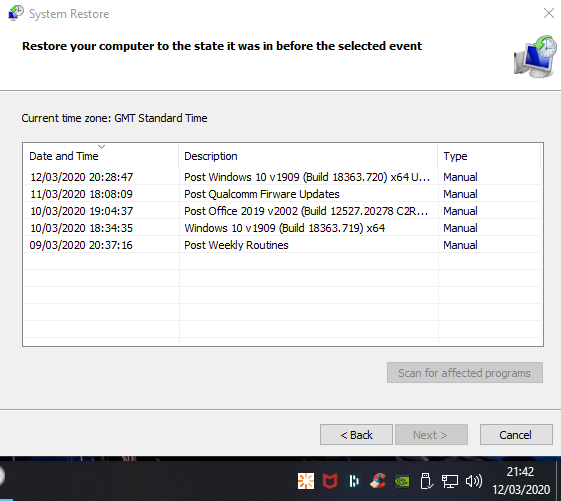This screenshot has height=501, width=561.
Task: Open the NVIDIA tray icon
Action: 402,481
